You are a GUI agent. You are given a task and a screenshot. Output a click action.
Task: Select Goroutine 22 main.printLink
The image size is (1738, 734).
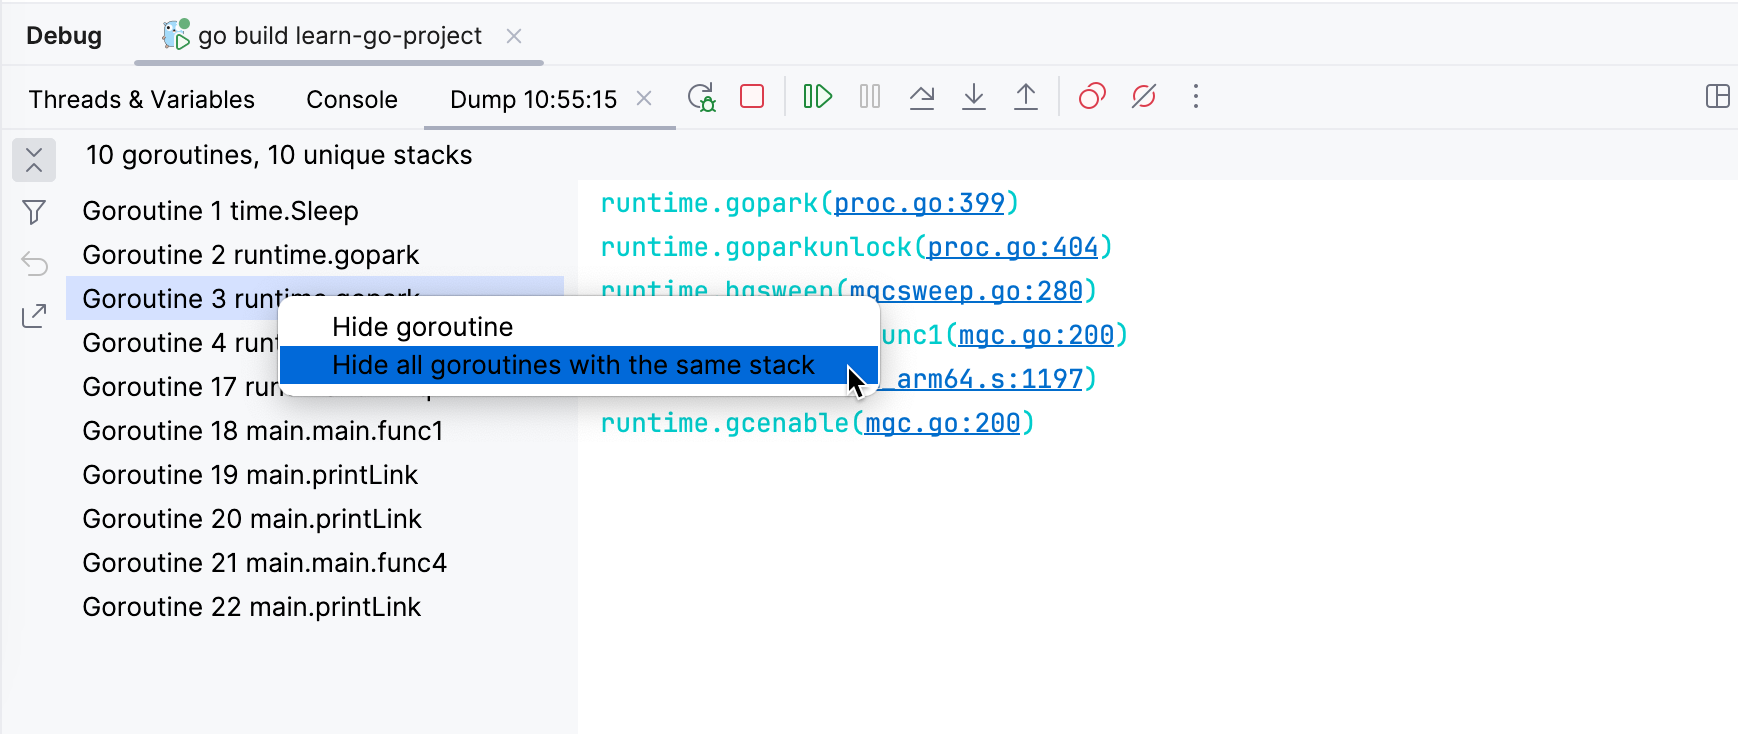point(315,607)
